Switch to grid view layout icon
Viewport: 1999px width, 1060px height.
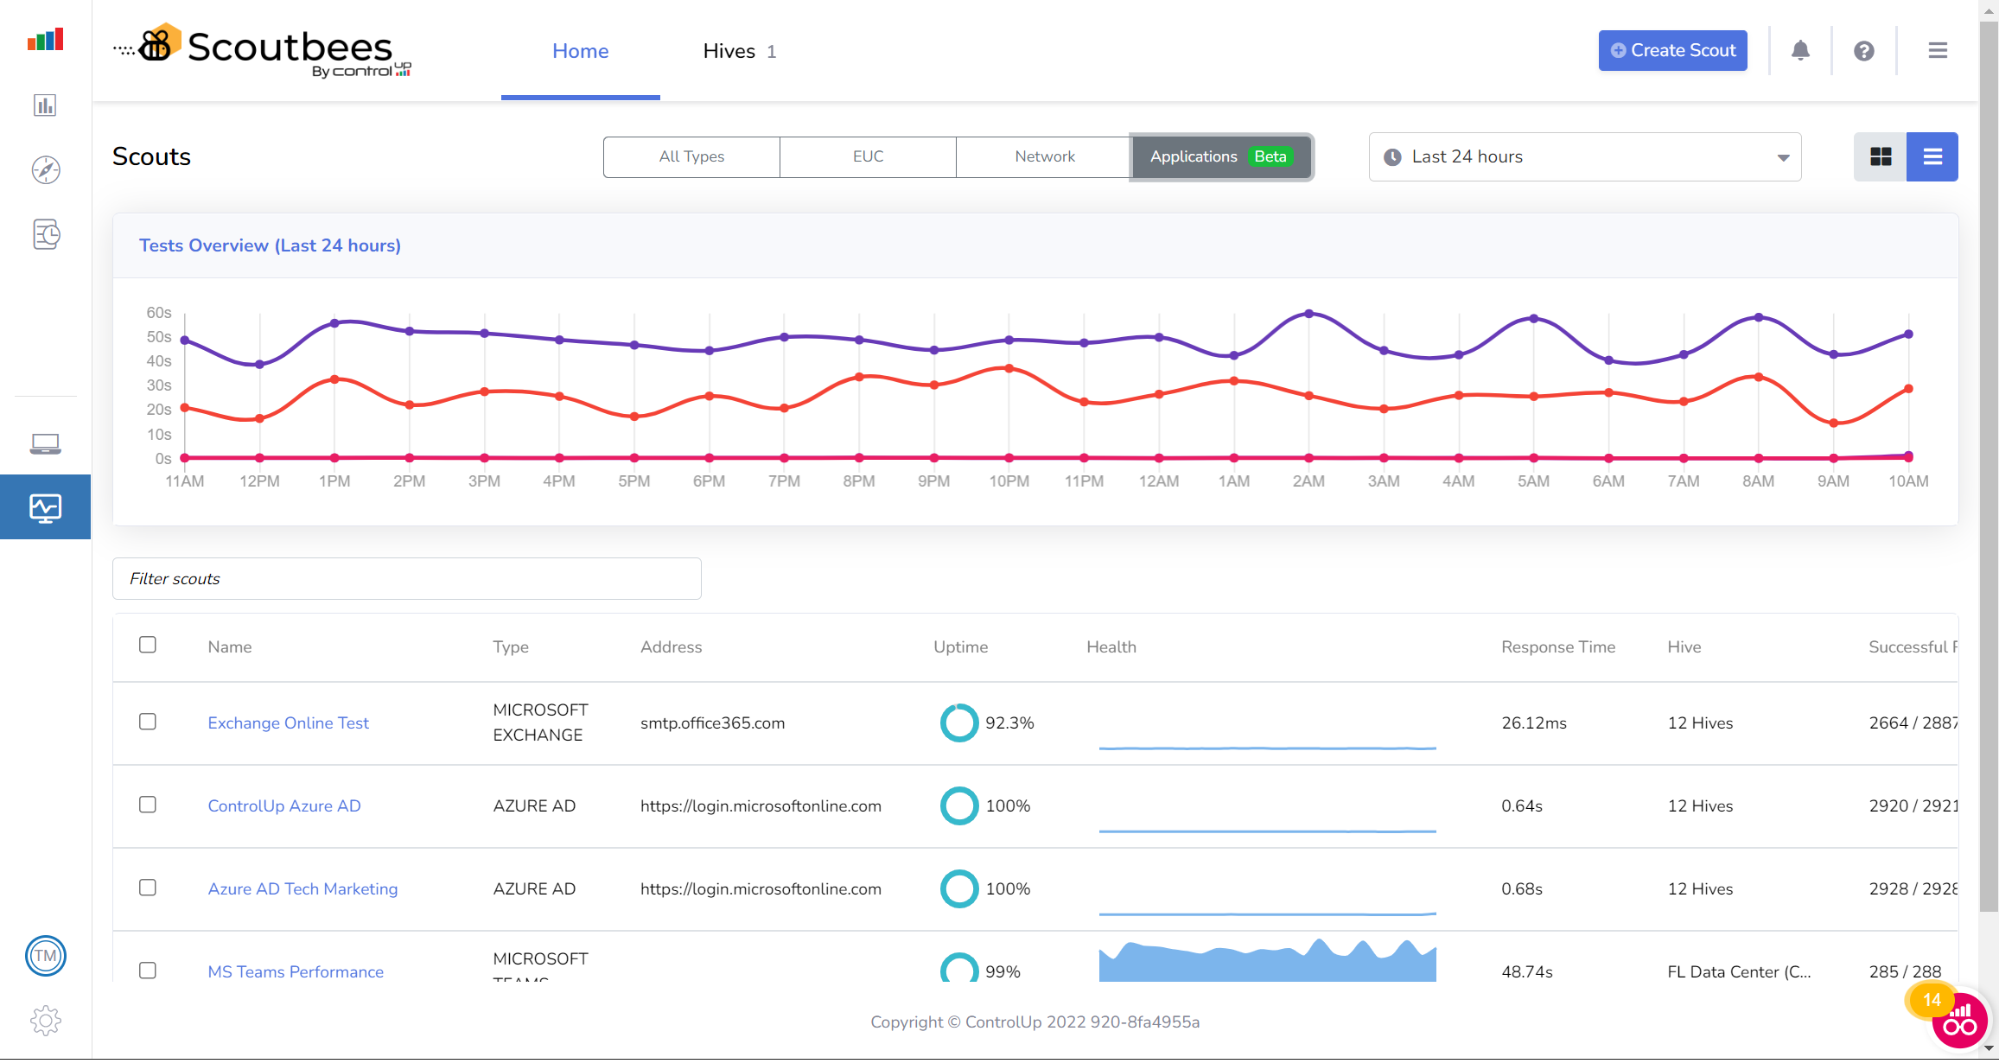tap(1880, 157)
